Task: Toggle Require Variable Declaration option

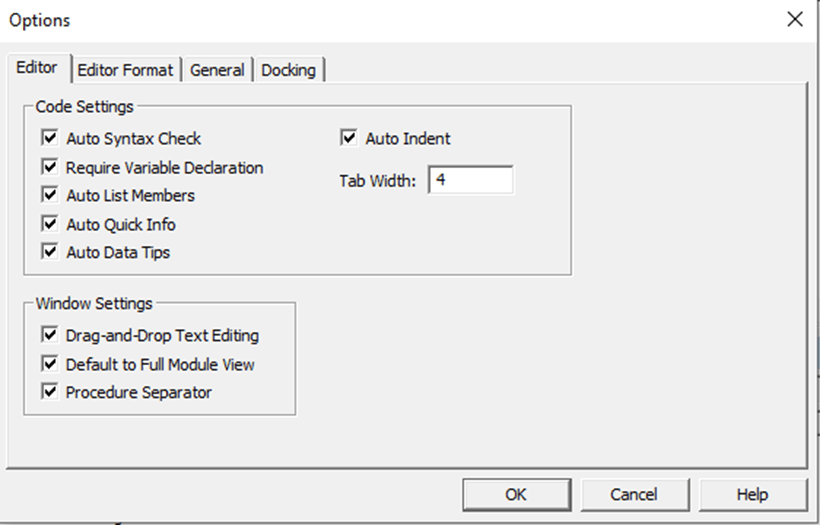Action: [x=50, y=167]
